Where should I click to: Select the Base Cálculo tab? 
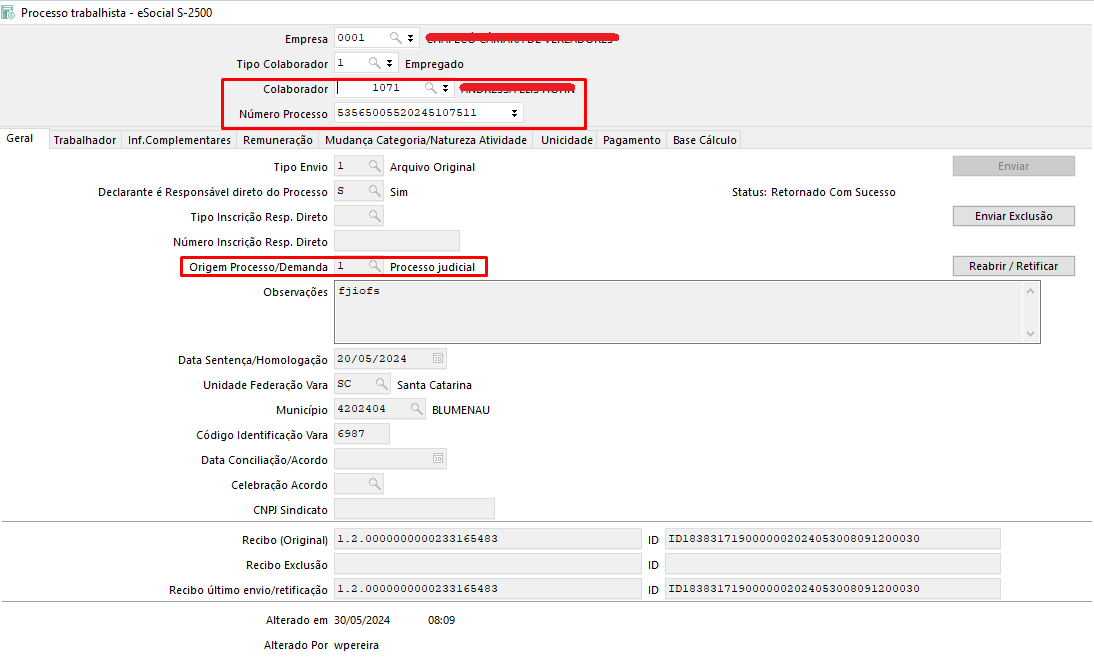705,140
